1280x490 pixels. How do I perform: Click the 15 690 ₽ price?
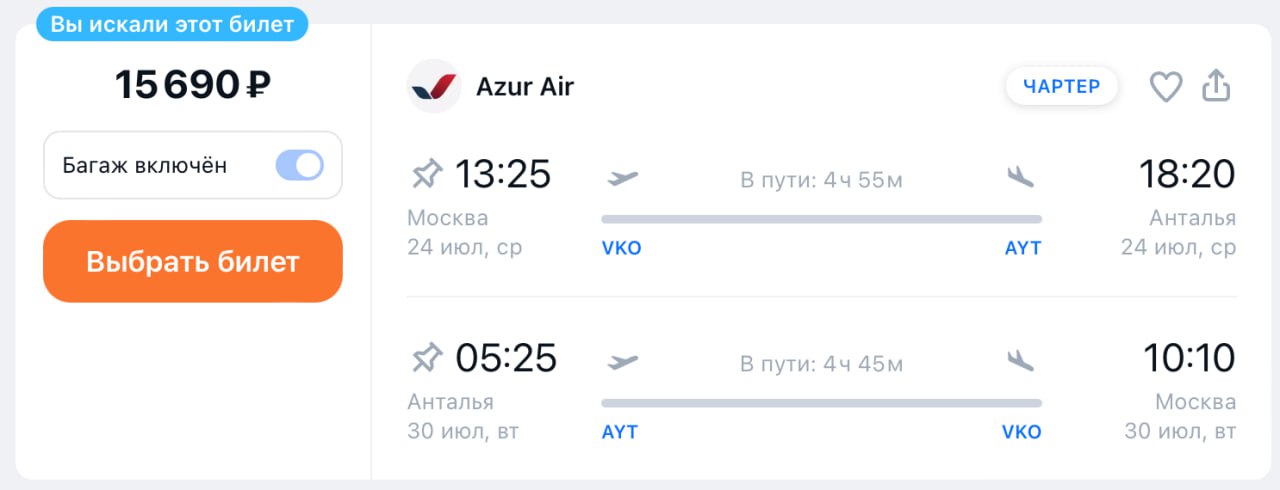coord(193,85)
